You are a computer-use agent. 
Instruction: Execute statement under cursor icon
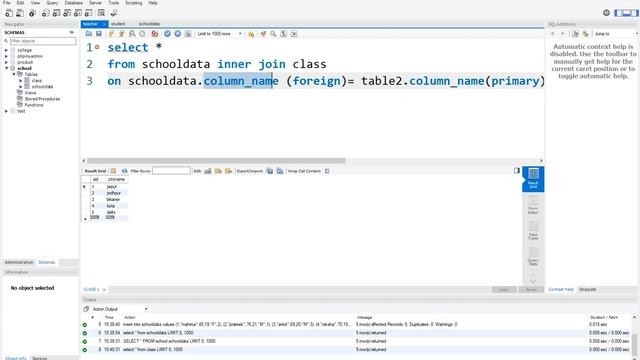point(121,34)
